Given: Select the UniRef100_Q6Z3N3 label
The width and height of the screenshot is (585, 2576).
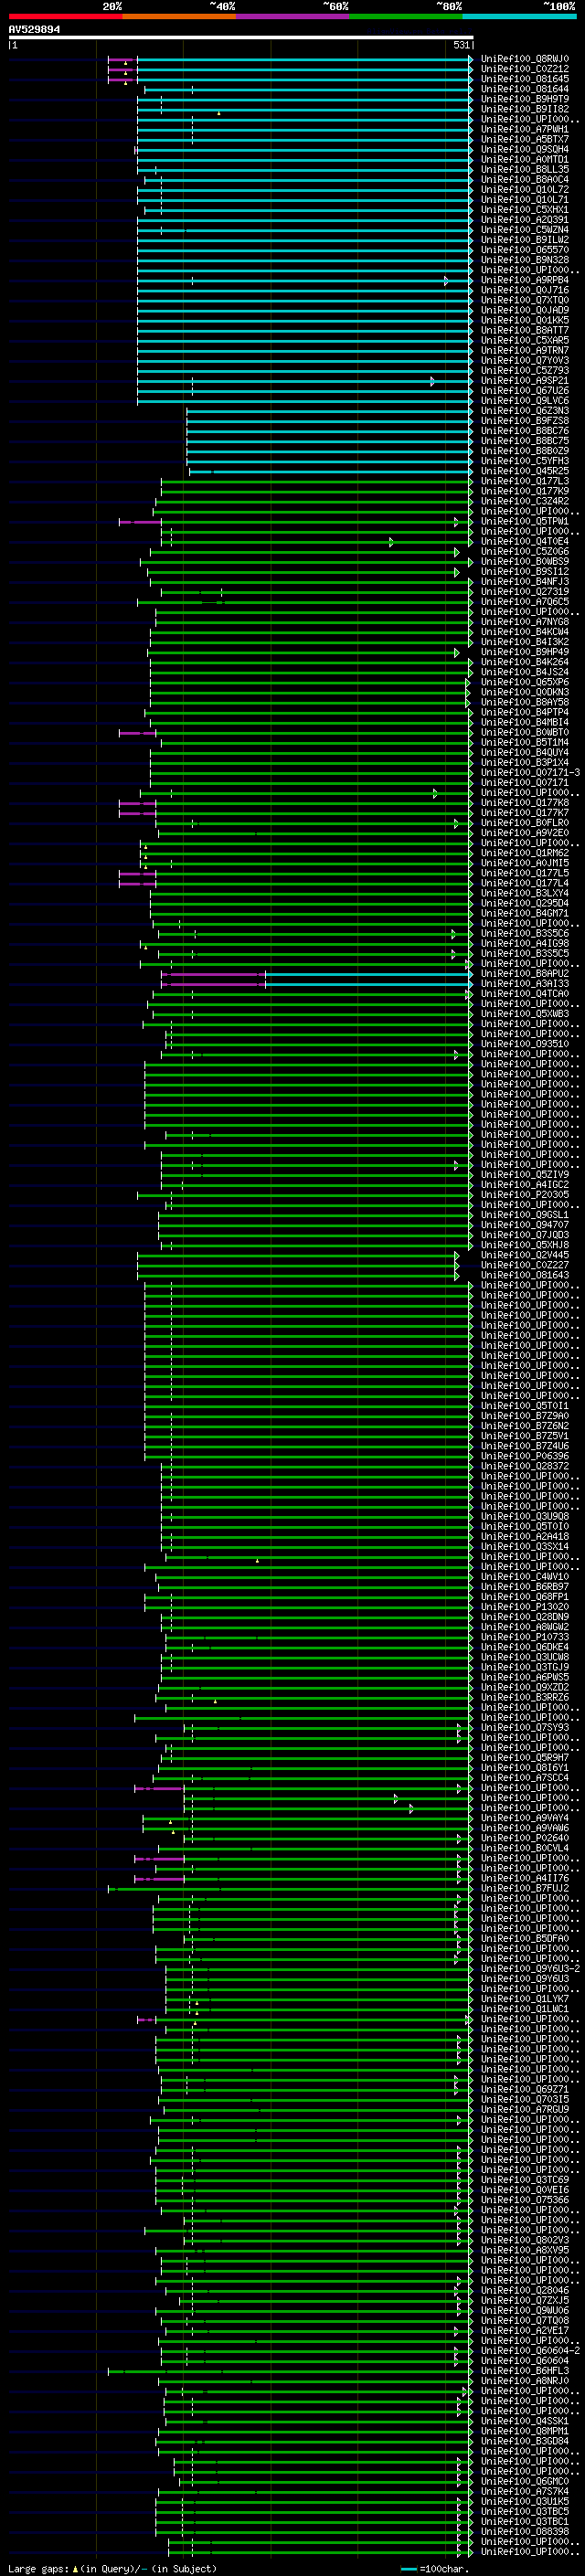Looking at the screenshot, I should point(525,410).
